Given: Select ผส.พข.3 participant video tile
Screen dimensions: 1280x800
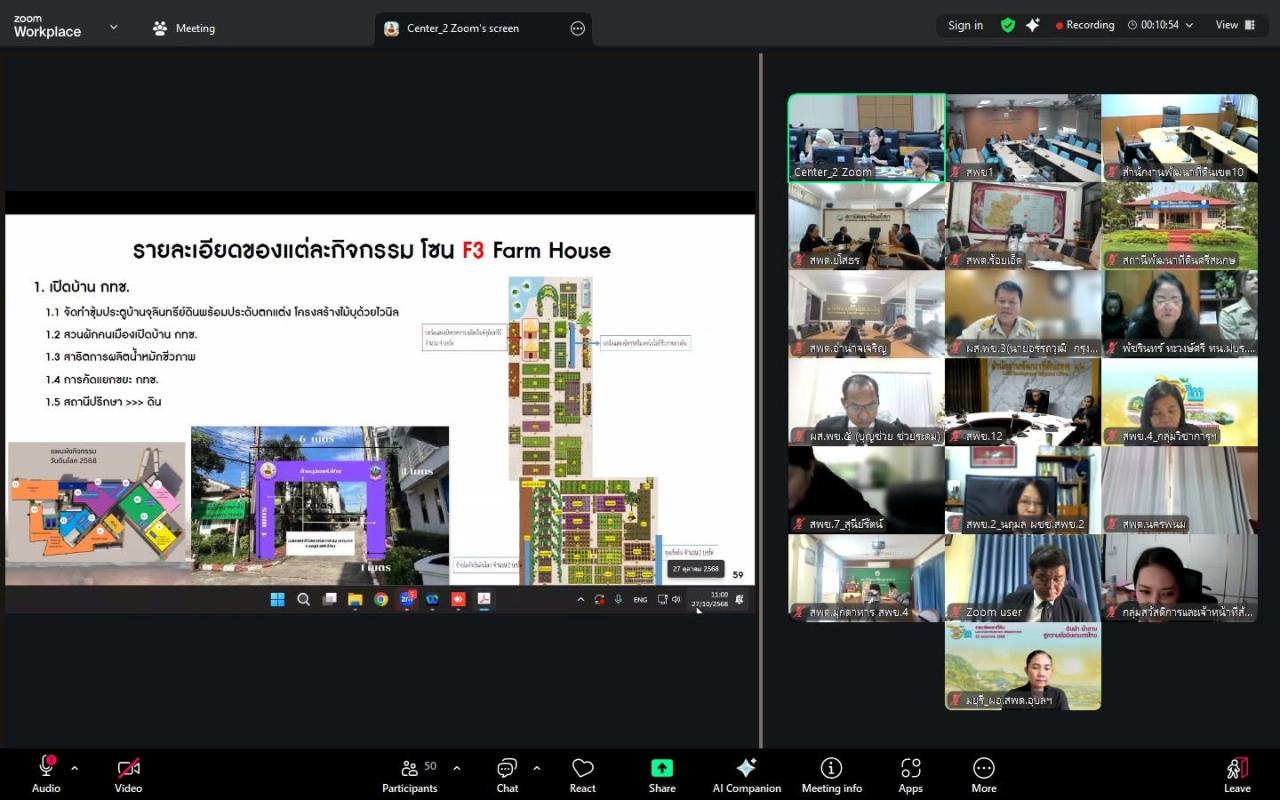Looking at the screenshot, I should click(x=1023, y=314).
